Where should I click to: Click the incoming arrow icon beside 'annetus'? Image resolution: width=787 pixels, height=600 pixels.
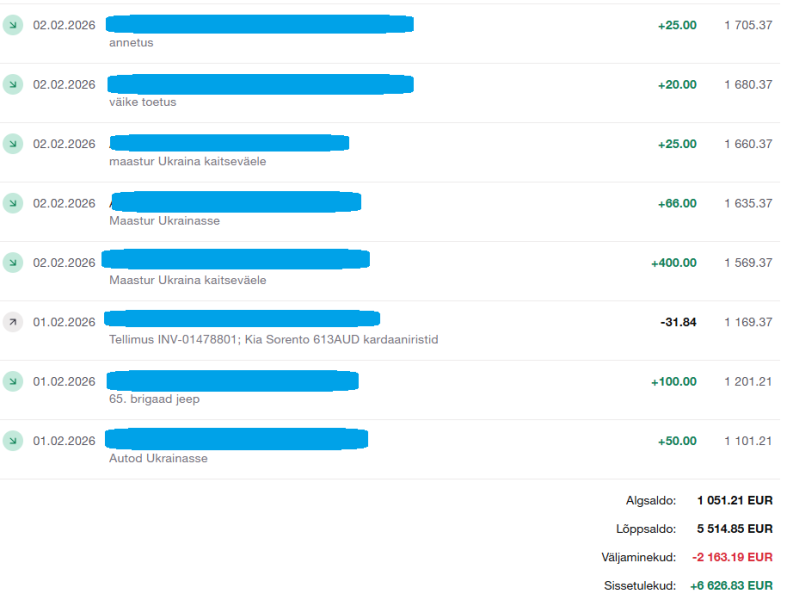tap(12, 25)
